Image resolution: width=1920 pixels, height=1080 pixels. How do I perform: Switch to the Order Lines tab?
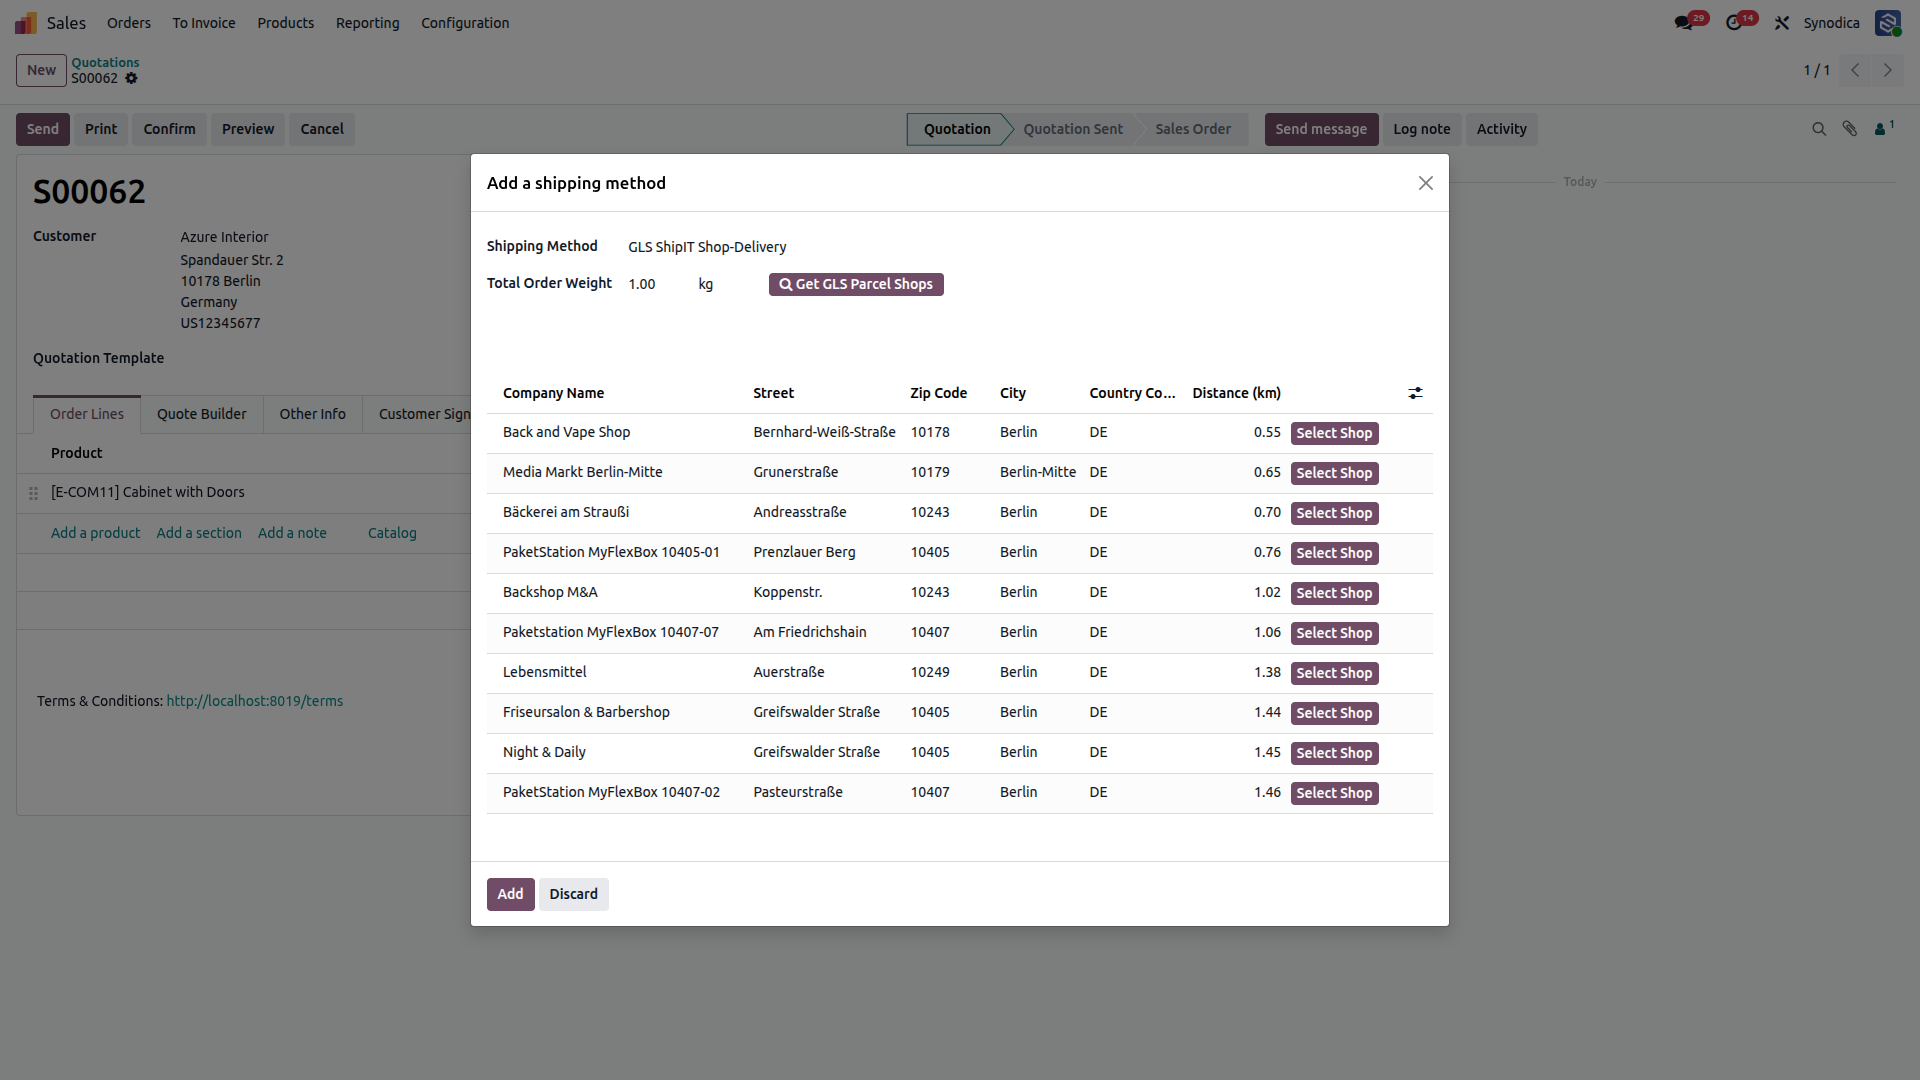tap(87, 414)
